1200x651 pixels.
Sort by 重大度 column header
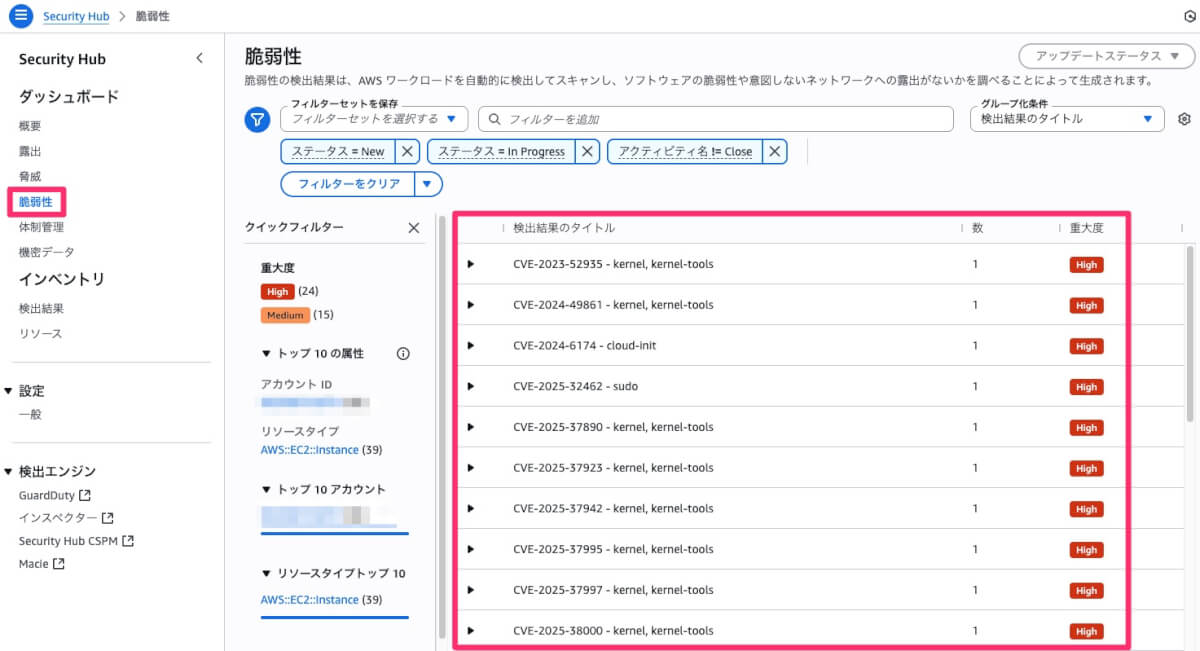(x=1086, y=228)
